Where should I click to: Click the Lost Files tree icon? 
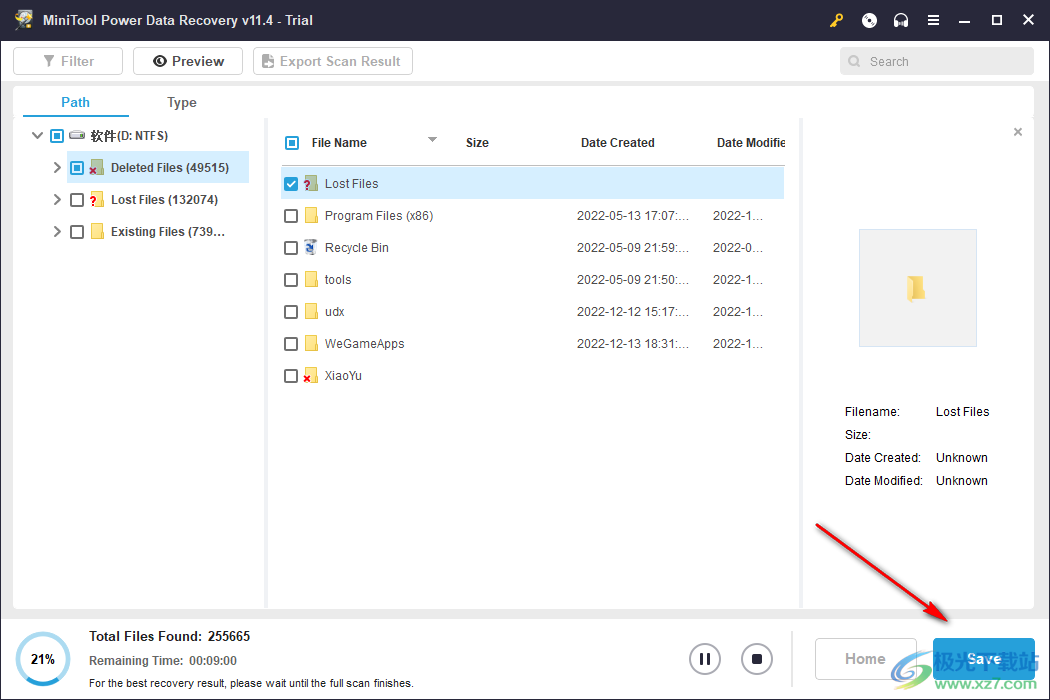(96, 200)
